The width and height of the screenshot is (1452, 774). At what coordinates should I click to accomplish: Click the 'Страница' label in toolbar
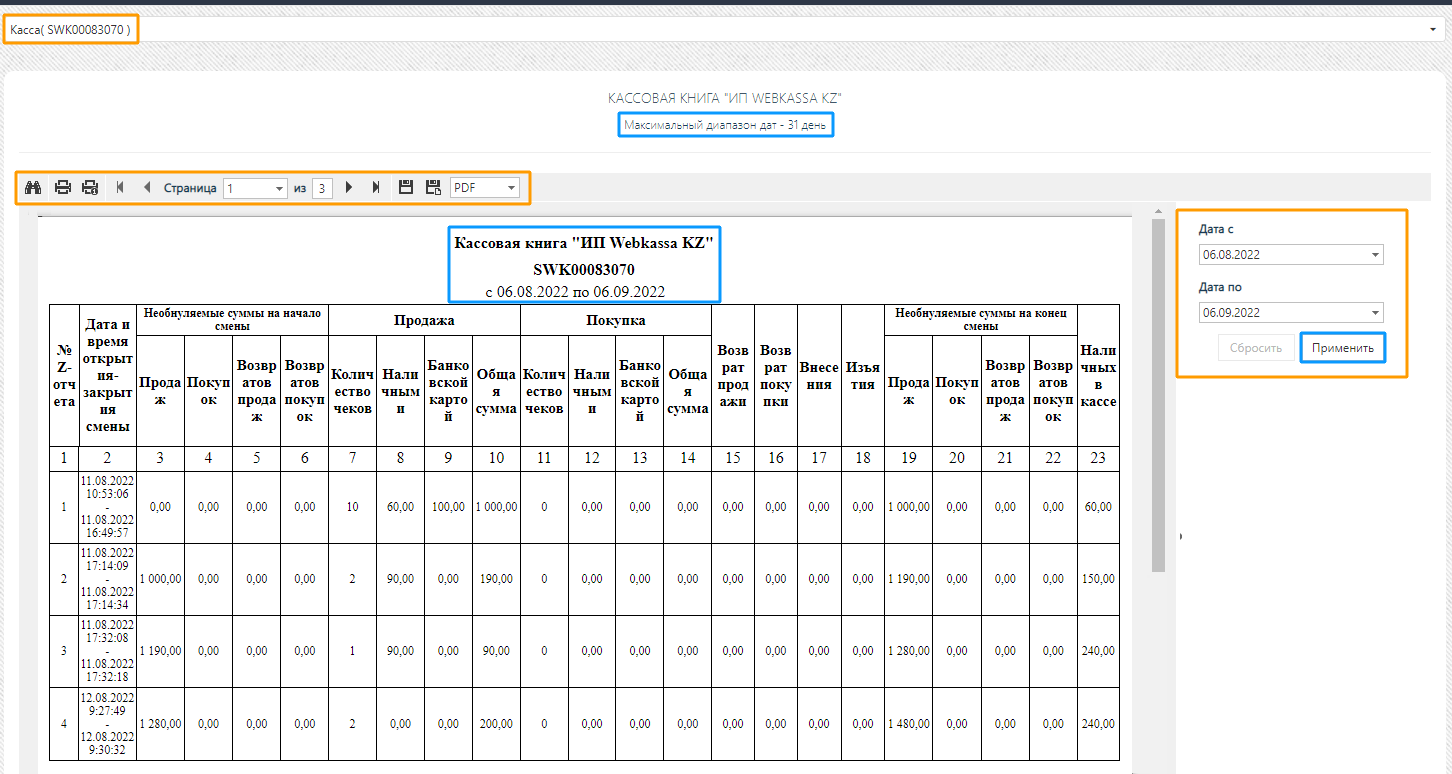pyautogui.click(x=190, y=188)
